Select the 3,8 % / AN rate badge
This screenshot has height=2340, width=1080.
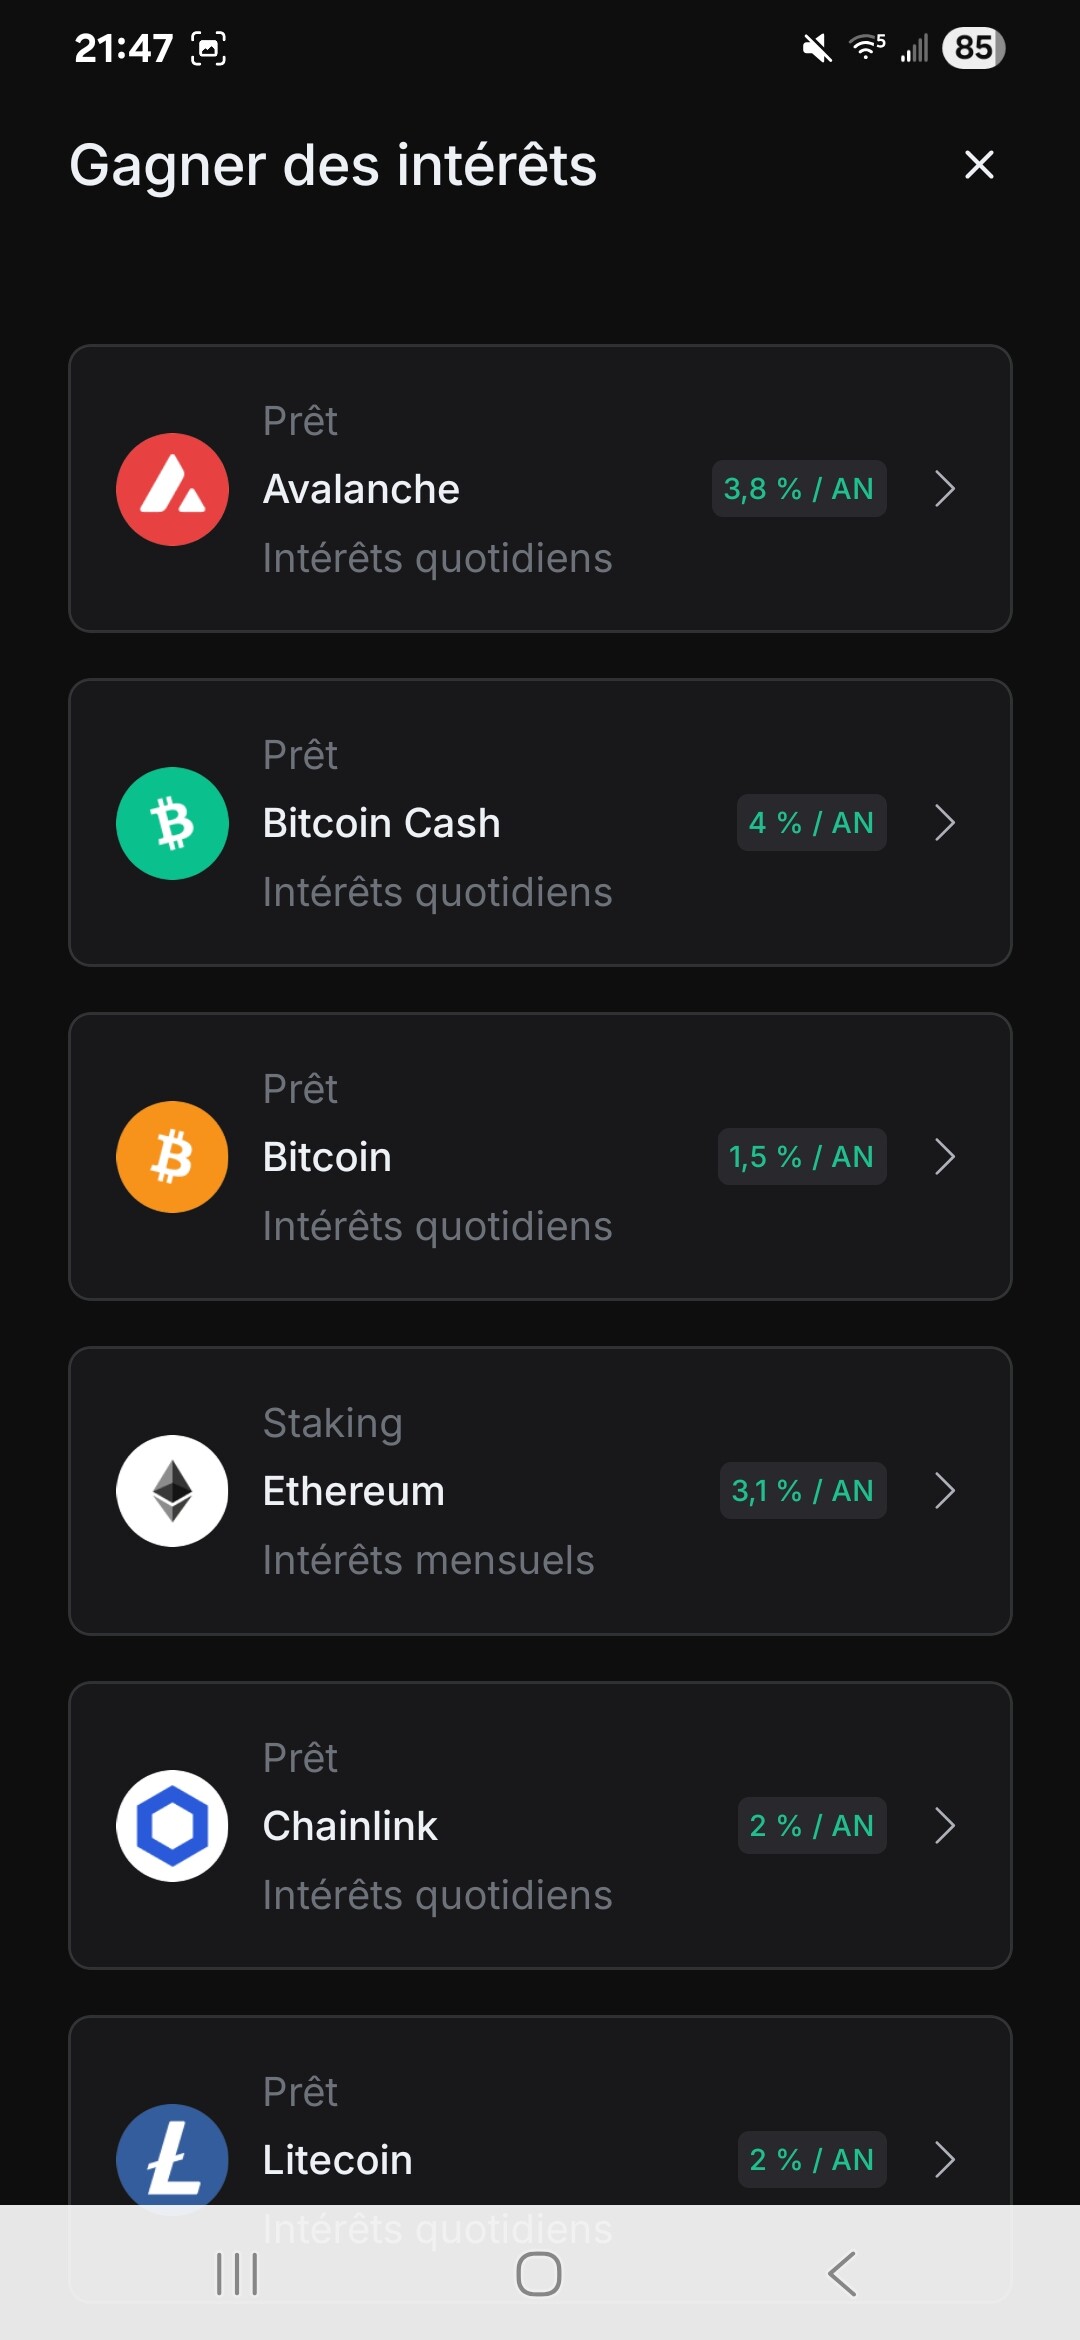799,489
